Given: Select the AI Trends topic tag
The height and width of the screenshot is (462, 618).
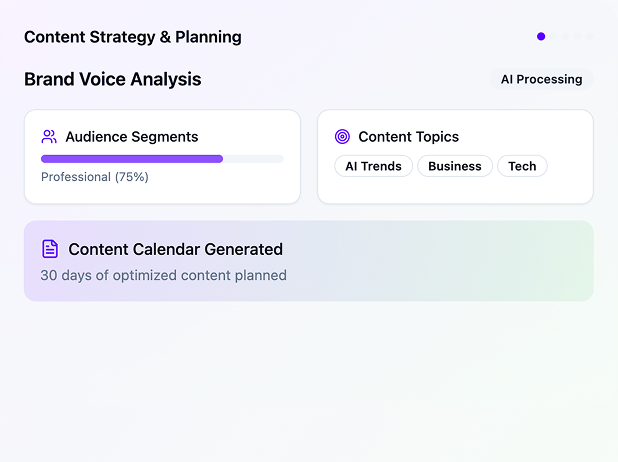Looking at the screenshot, I should pos(373,166).
